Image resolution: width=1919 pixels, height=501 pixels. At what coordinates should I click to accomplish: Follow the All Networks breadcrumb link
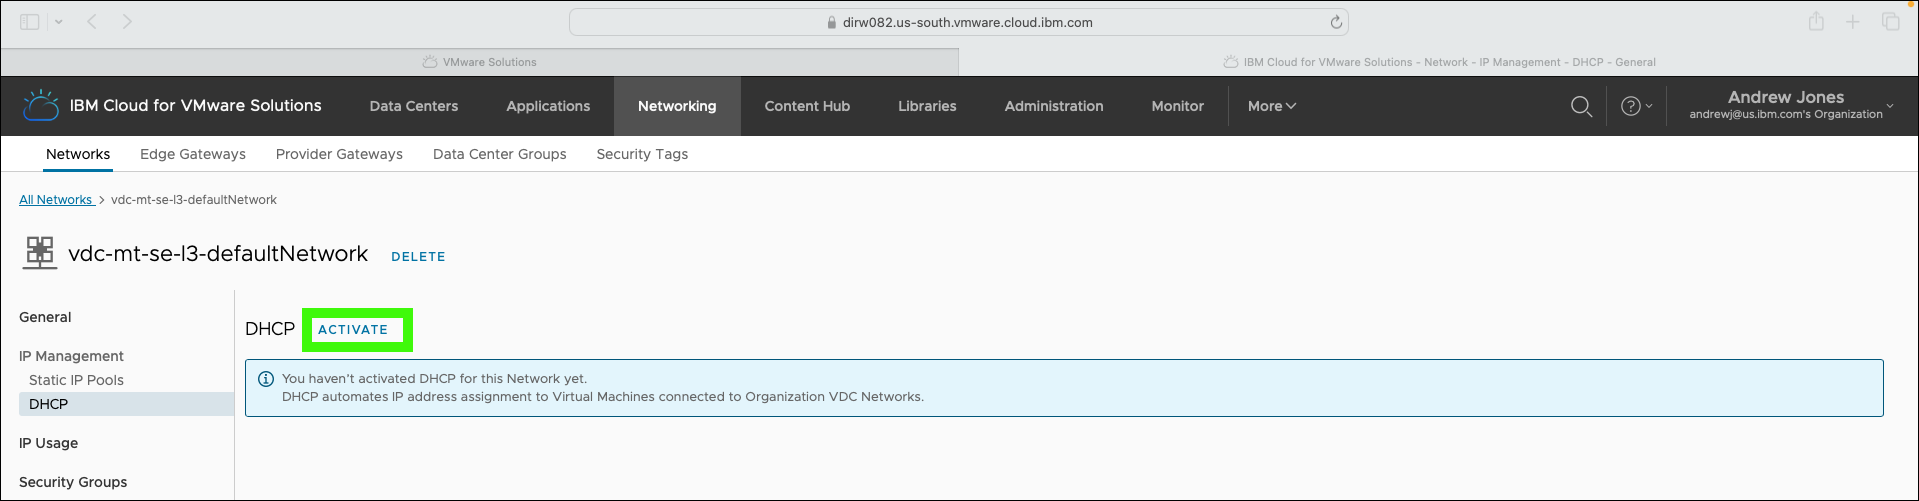pos(56,200)
